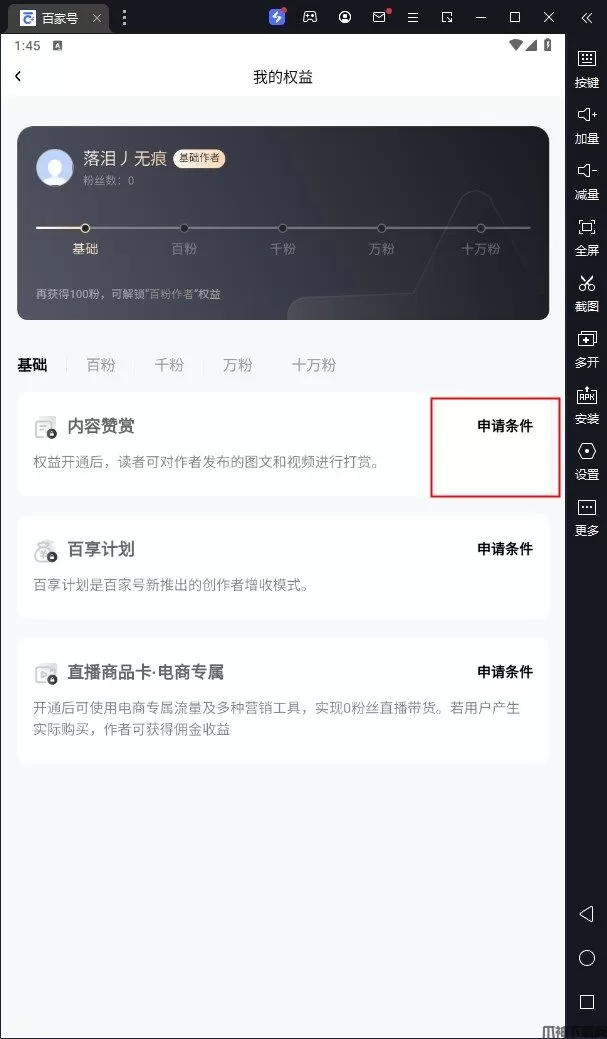
Task: Open the 按键 keyboard mapping tool
Action: (x=586, y=68)
